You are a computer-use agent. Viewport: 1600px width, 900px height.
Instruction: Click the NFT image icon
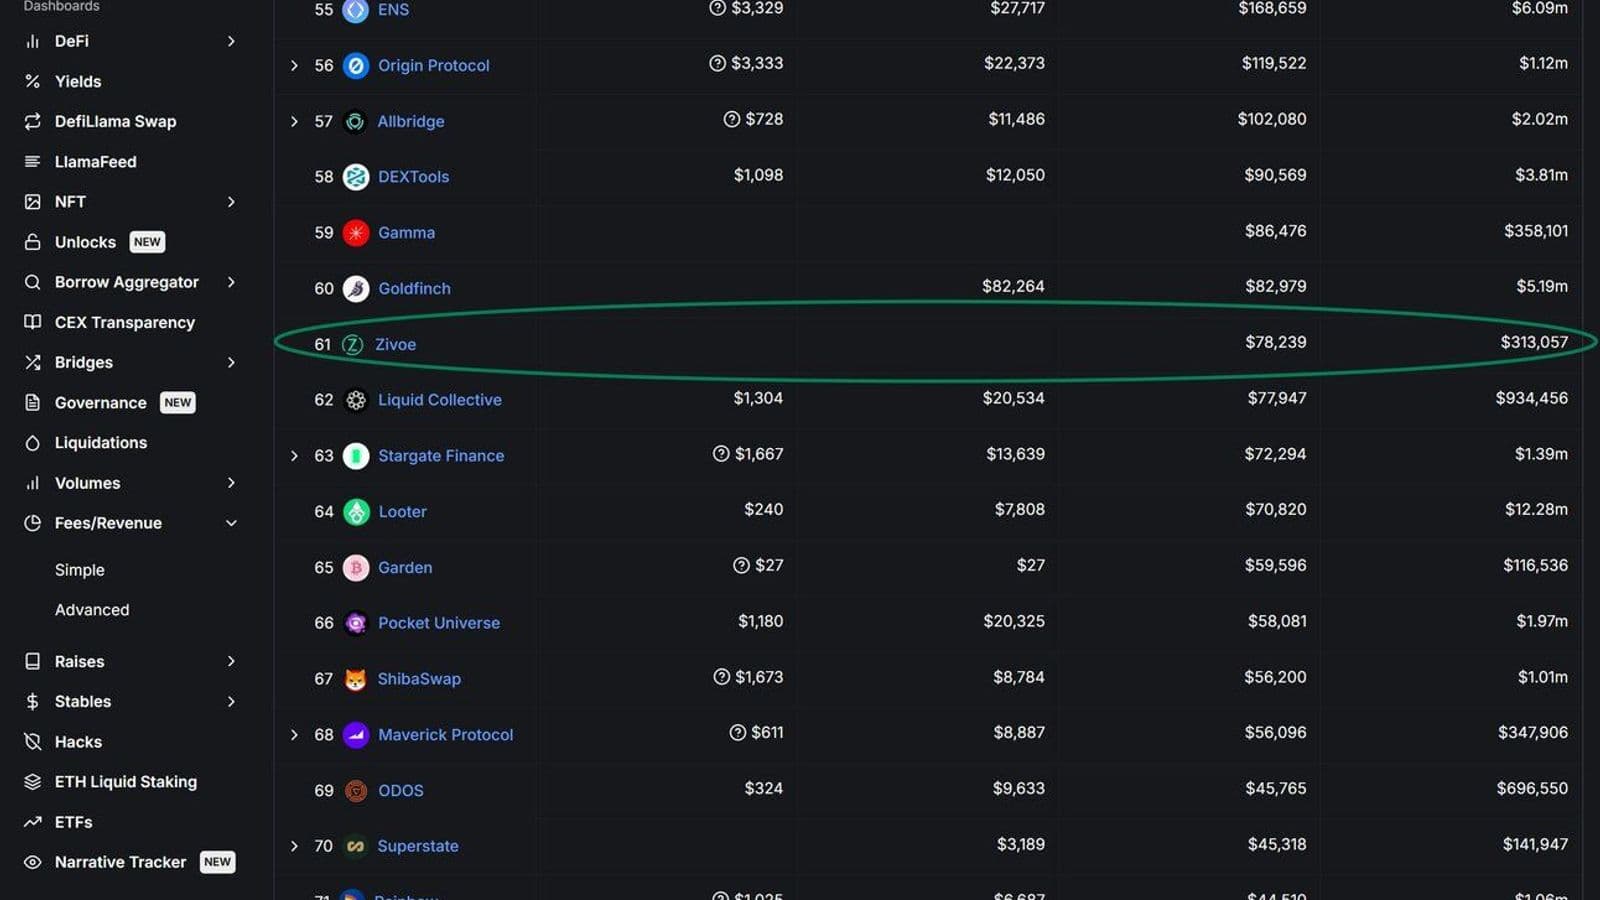[33, 202]
